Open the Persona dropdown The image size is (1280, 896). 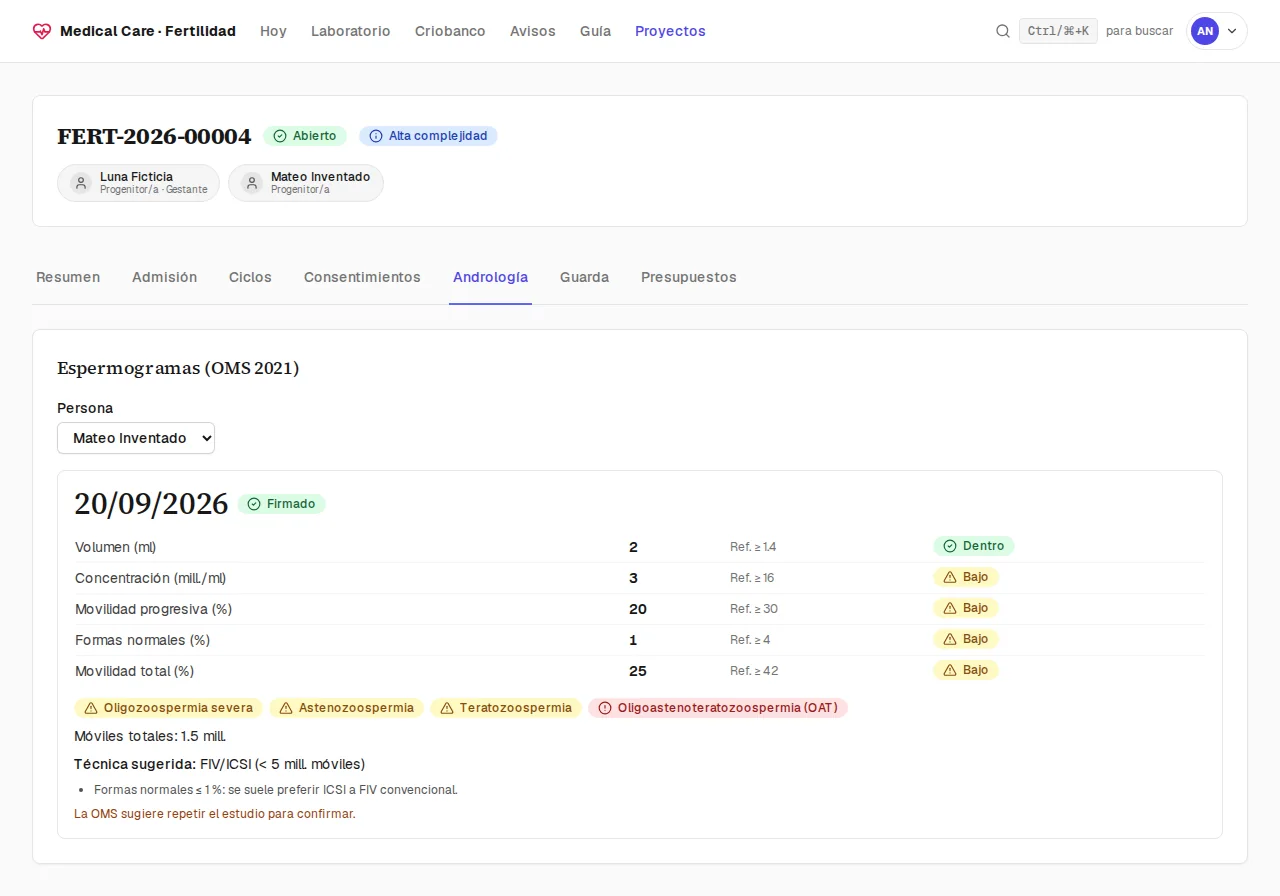point(136,438)
